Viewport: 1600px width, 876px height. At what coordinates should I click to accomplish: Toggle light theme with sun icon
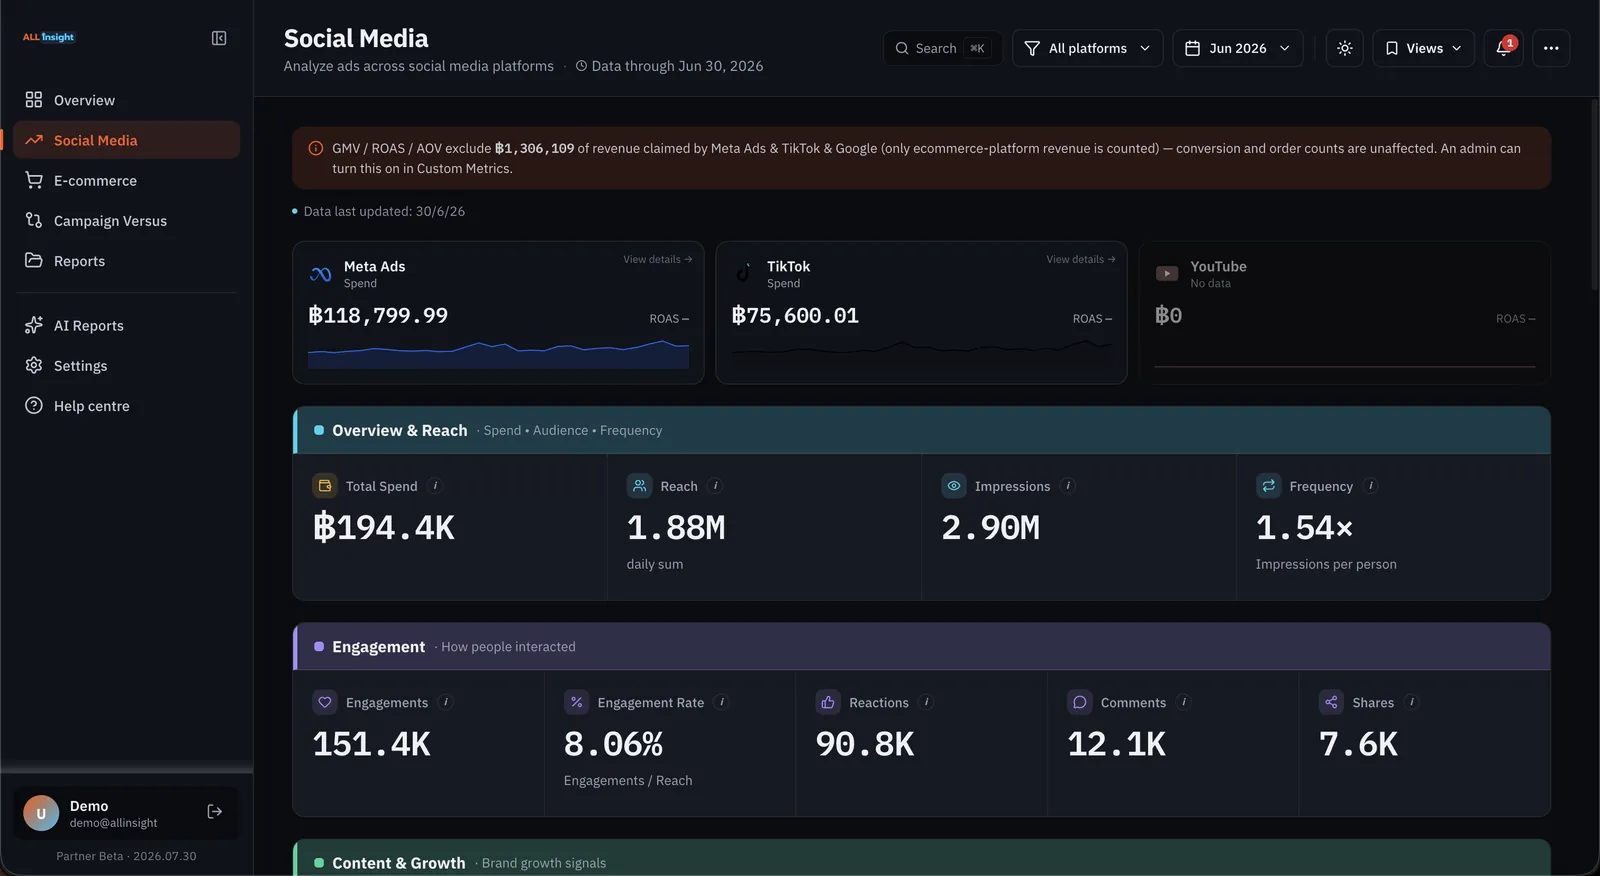pyautogui.click(x=1345, y=48)
